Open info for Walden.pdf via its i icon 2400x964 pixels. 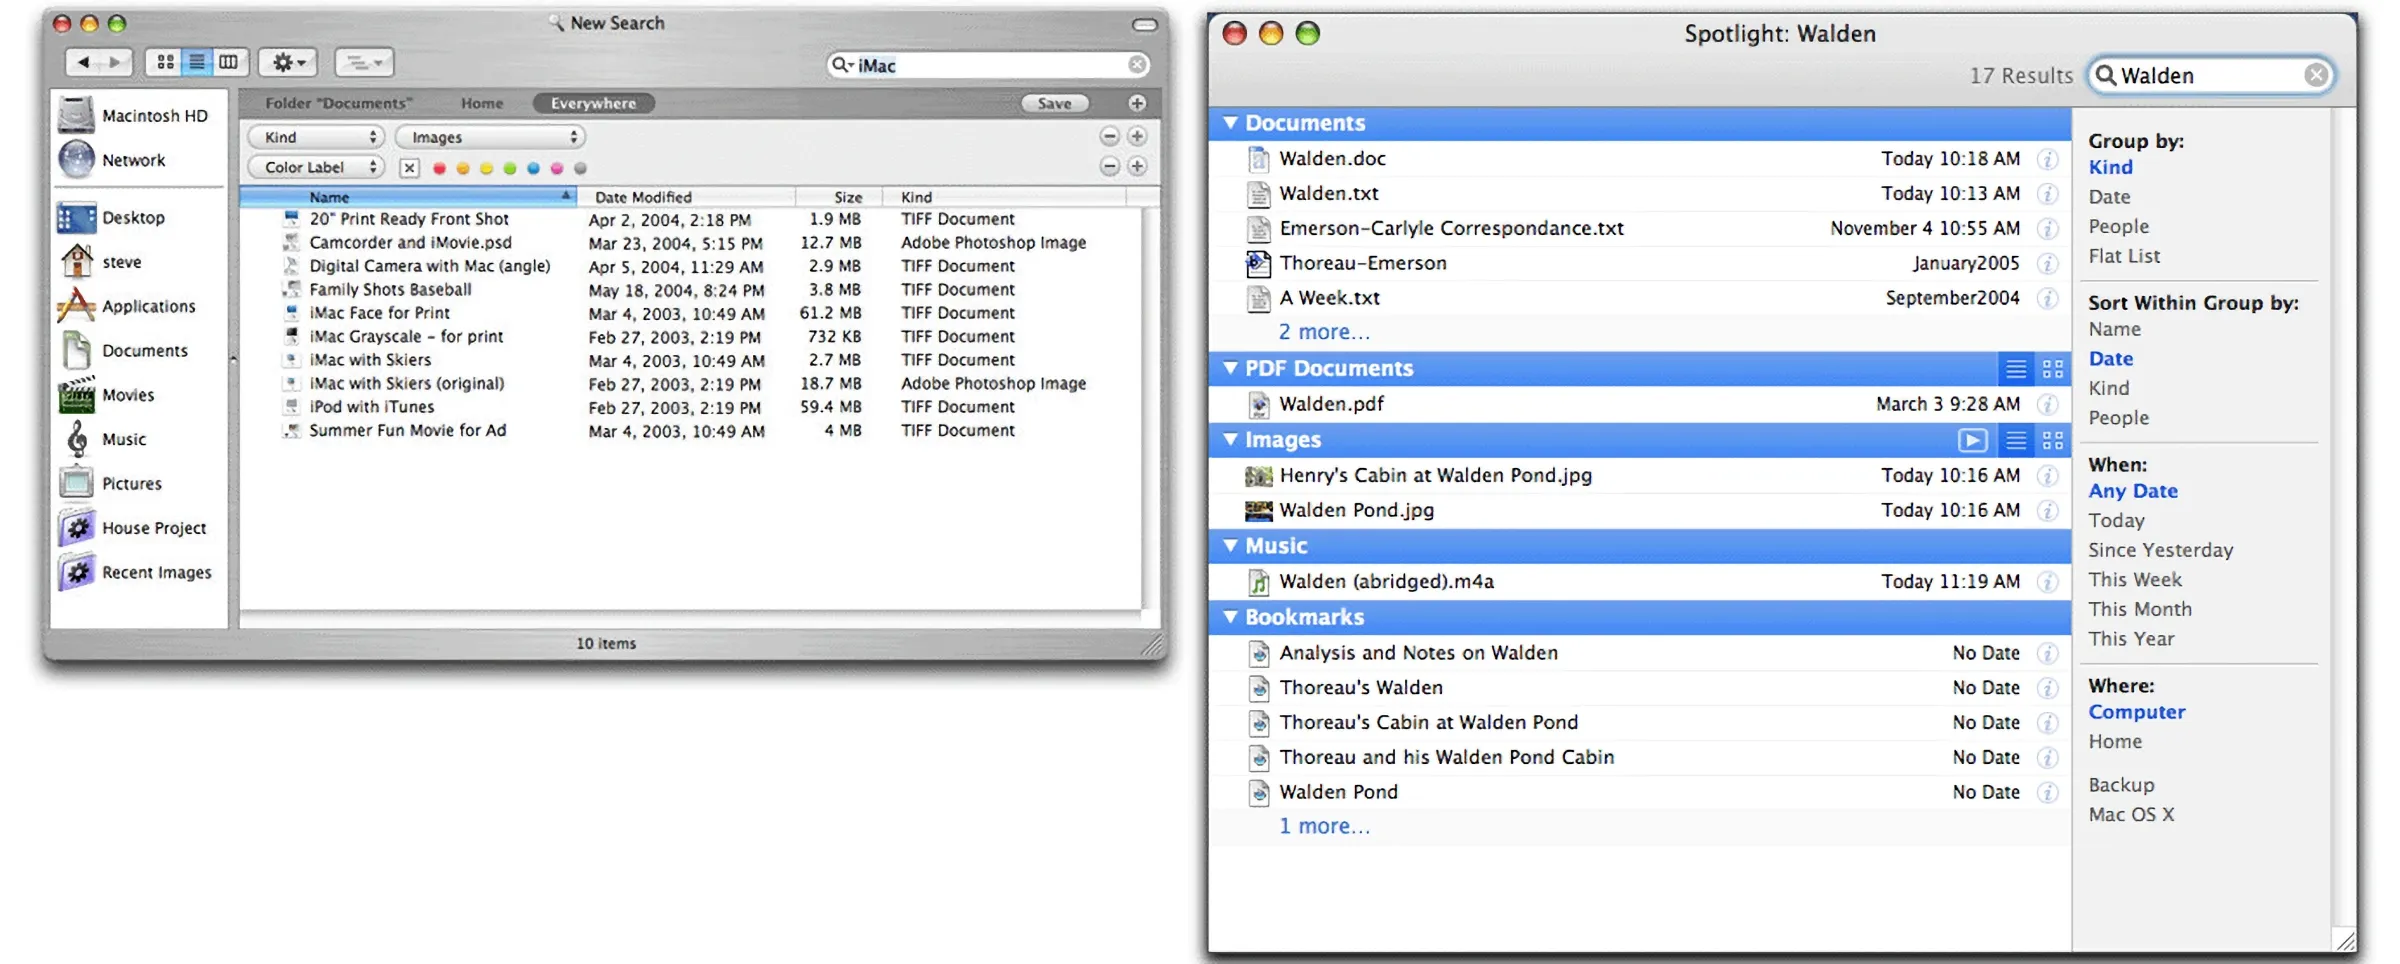pos(2048,404)
